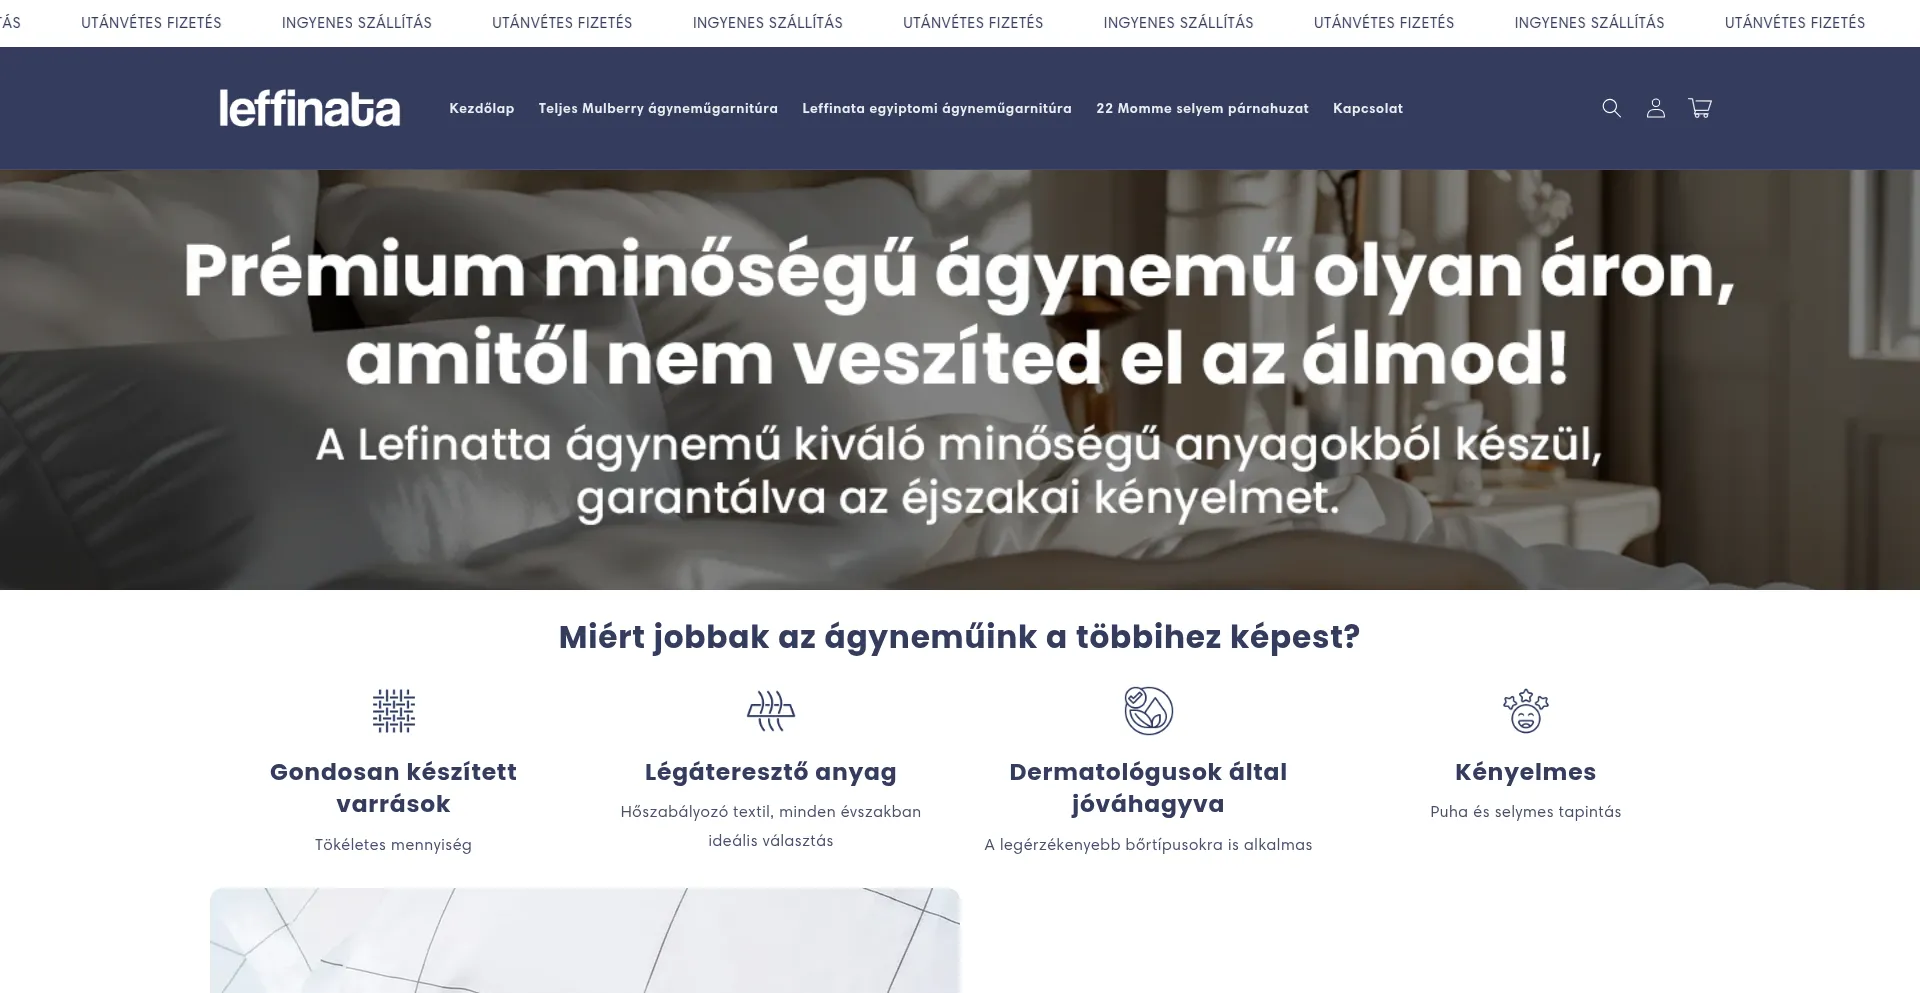Open the shopping cart icon

(x=1700, y=108)
